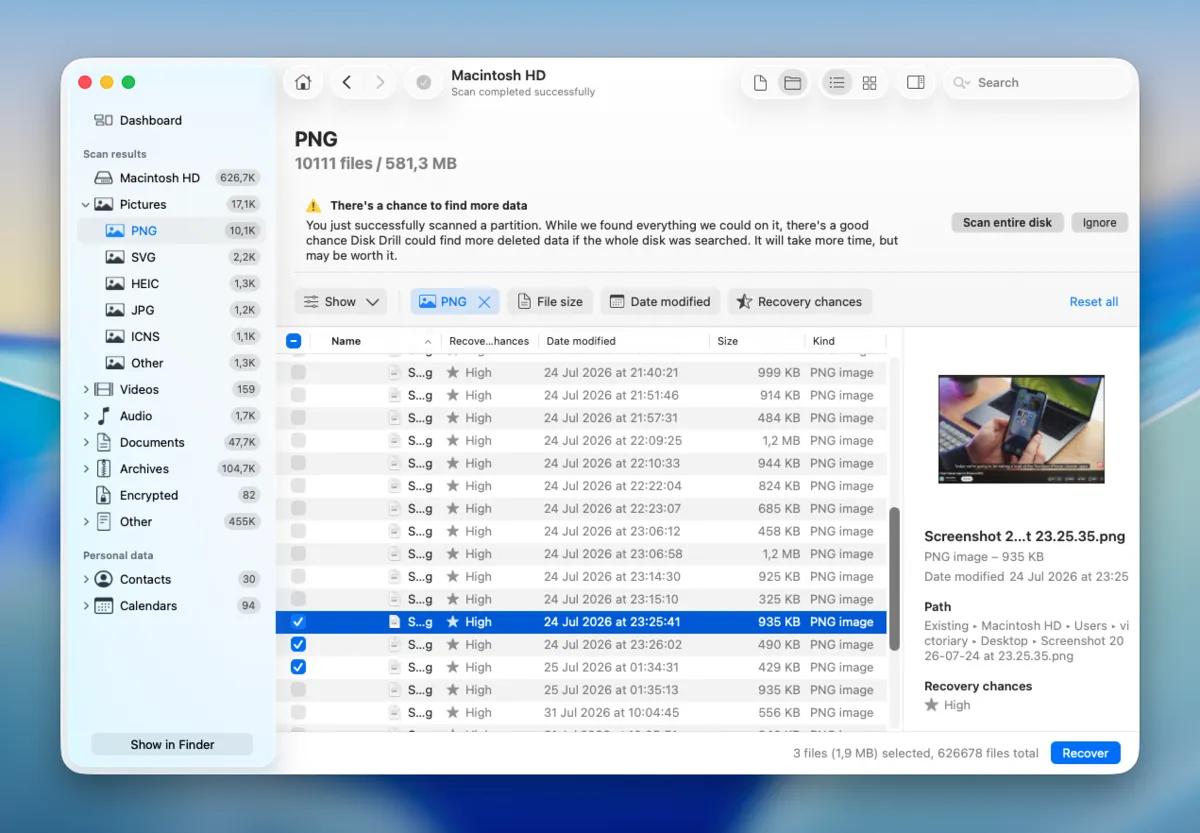Navigate forward with the right arrow
1200x833 pixels.
point(380,83)
